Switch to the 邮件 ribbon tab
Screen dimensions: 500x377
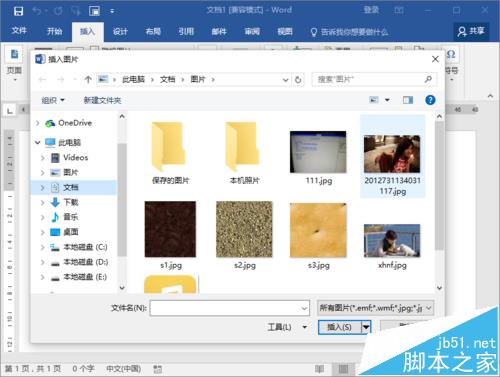[x=219, y=31]
